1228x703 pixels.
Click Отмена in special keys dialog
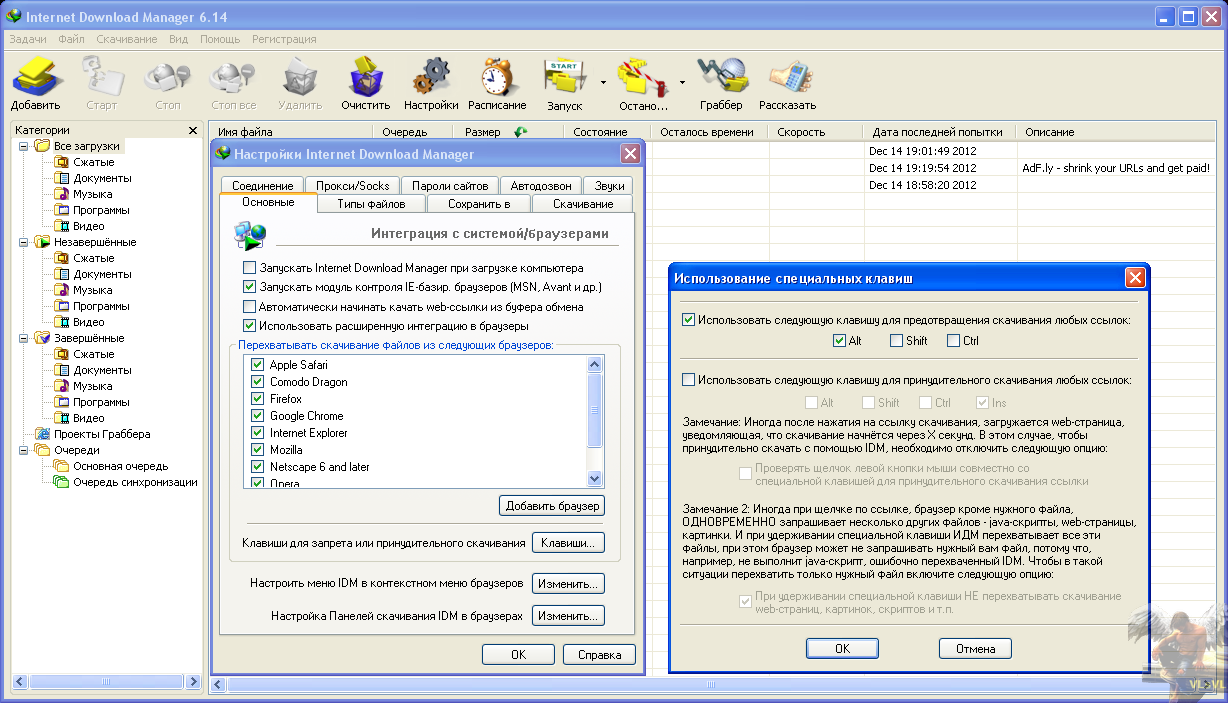[x=975, y=649]
